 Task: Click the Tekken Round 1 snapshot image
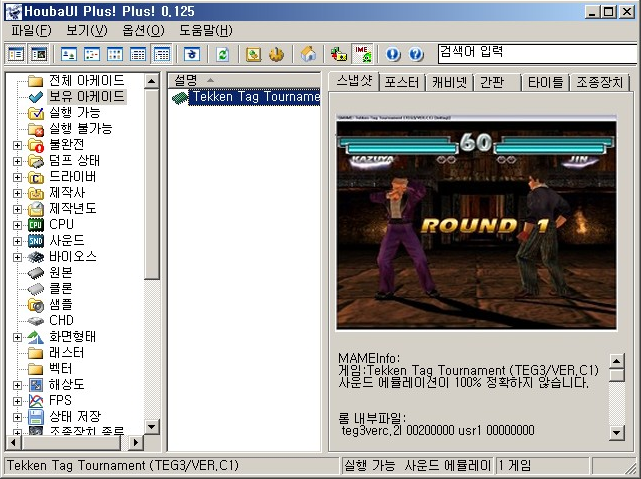click(x=476, y=222)
